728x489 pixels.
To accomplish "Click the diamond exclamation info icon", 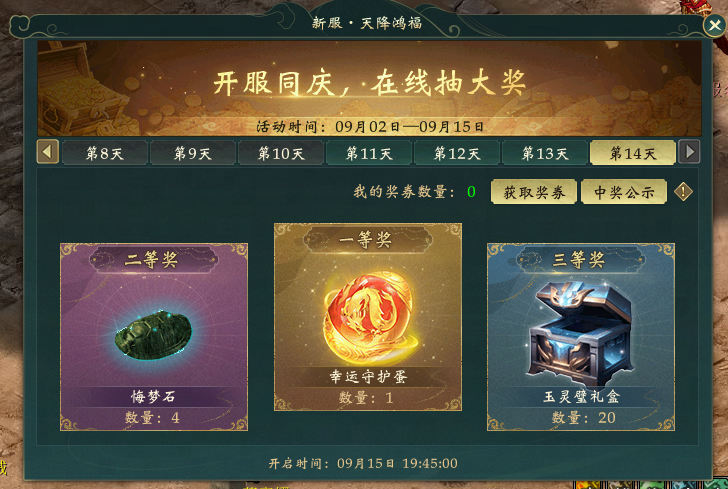I will click(683, 191).
